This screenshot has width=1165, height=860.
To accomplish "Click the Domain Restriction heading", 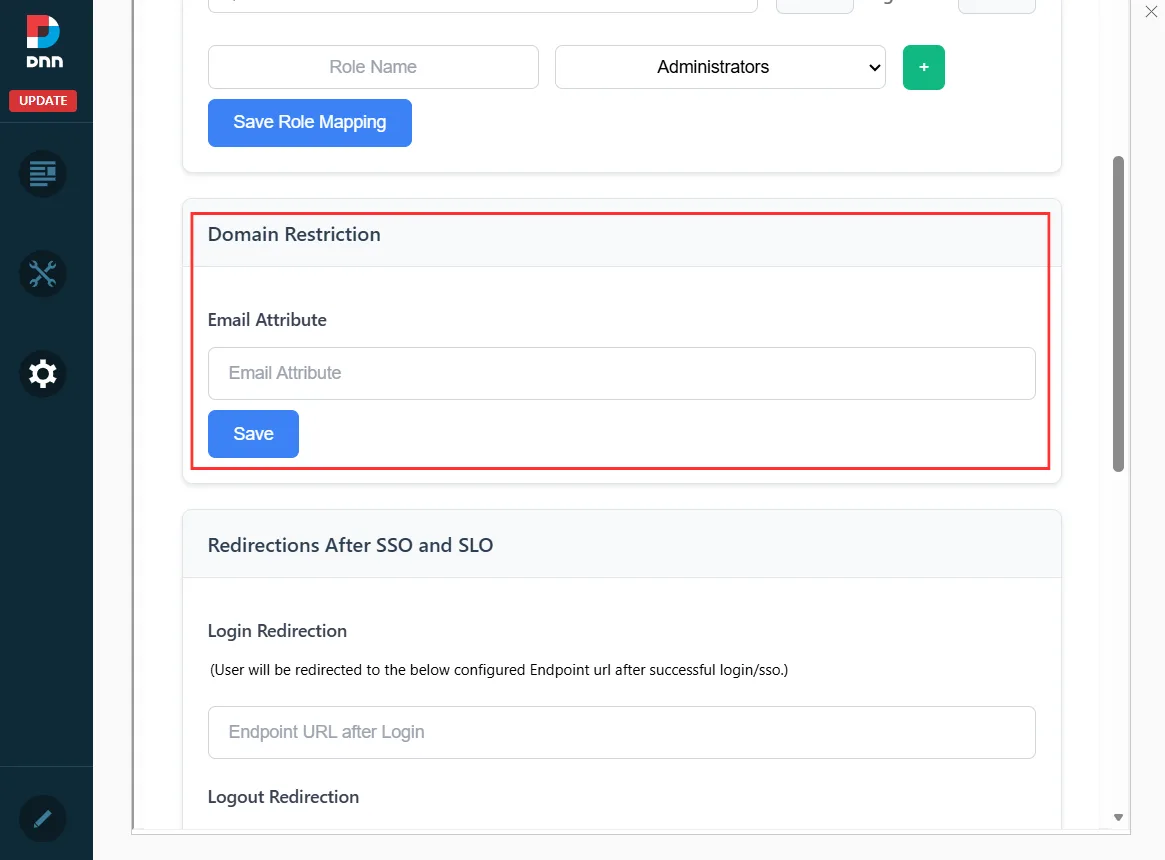I will [294, 234].
